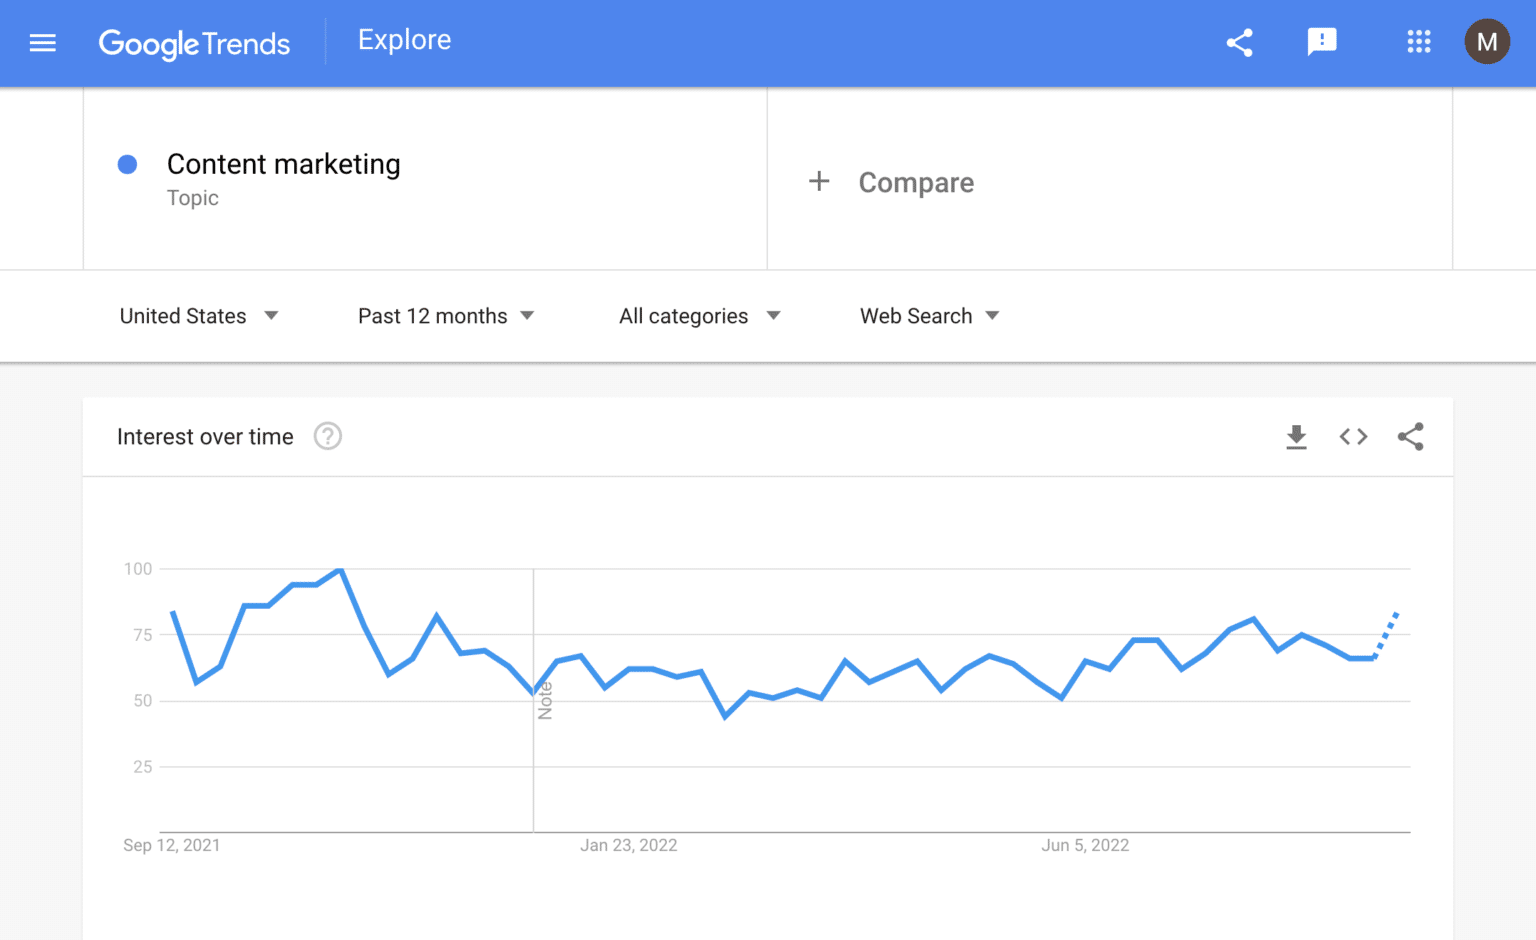Open the embed code for the chart
This screenshot has width=1536, height=940.
[x=1353, y=437]
